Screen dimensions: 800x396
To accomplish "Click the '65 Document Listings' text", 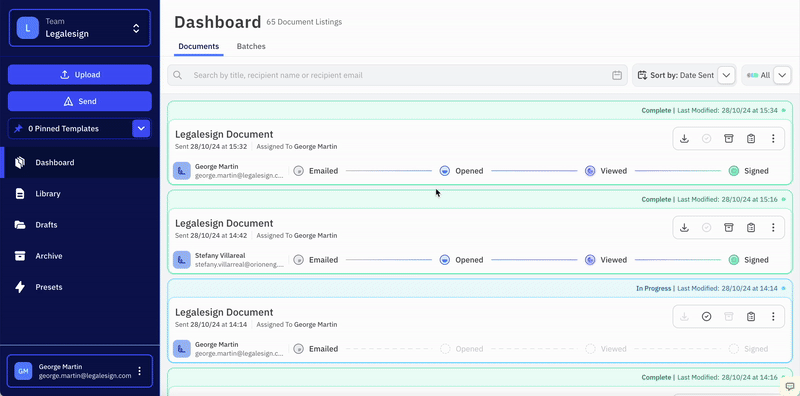I will 304,22.
